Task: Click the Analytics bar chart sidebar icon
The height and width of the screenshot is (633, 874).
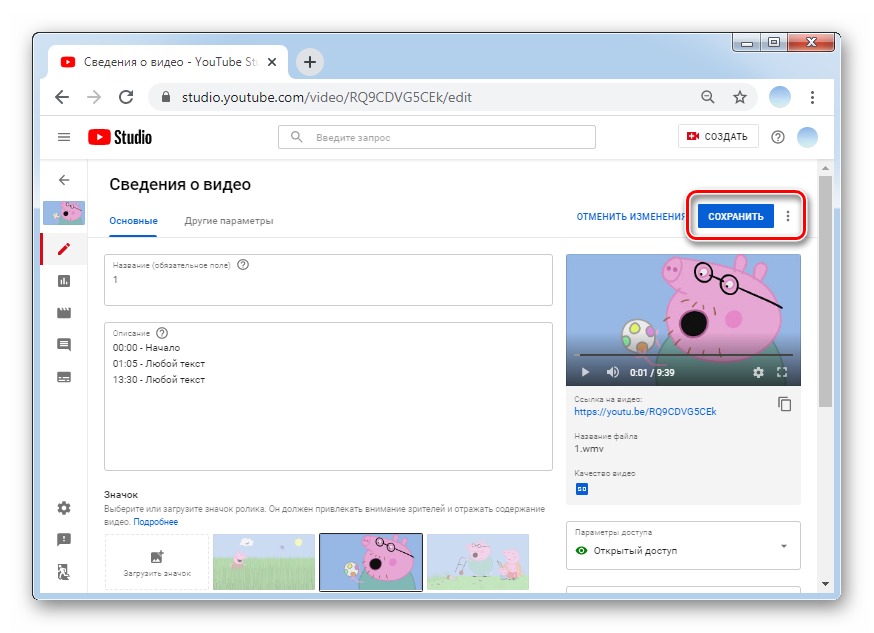Action: [64, 281]
